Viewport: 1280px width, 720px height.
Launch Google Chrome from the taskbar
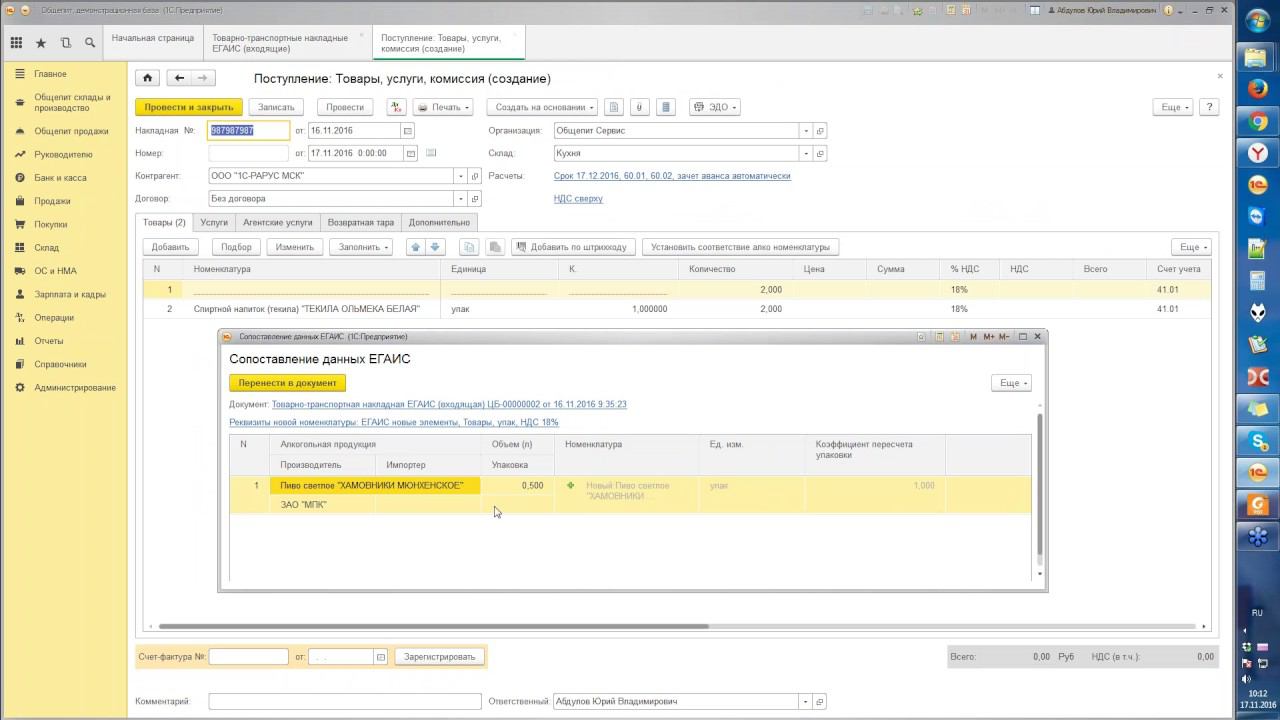click(x=1257, y=122)
